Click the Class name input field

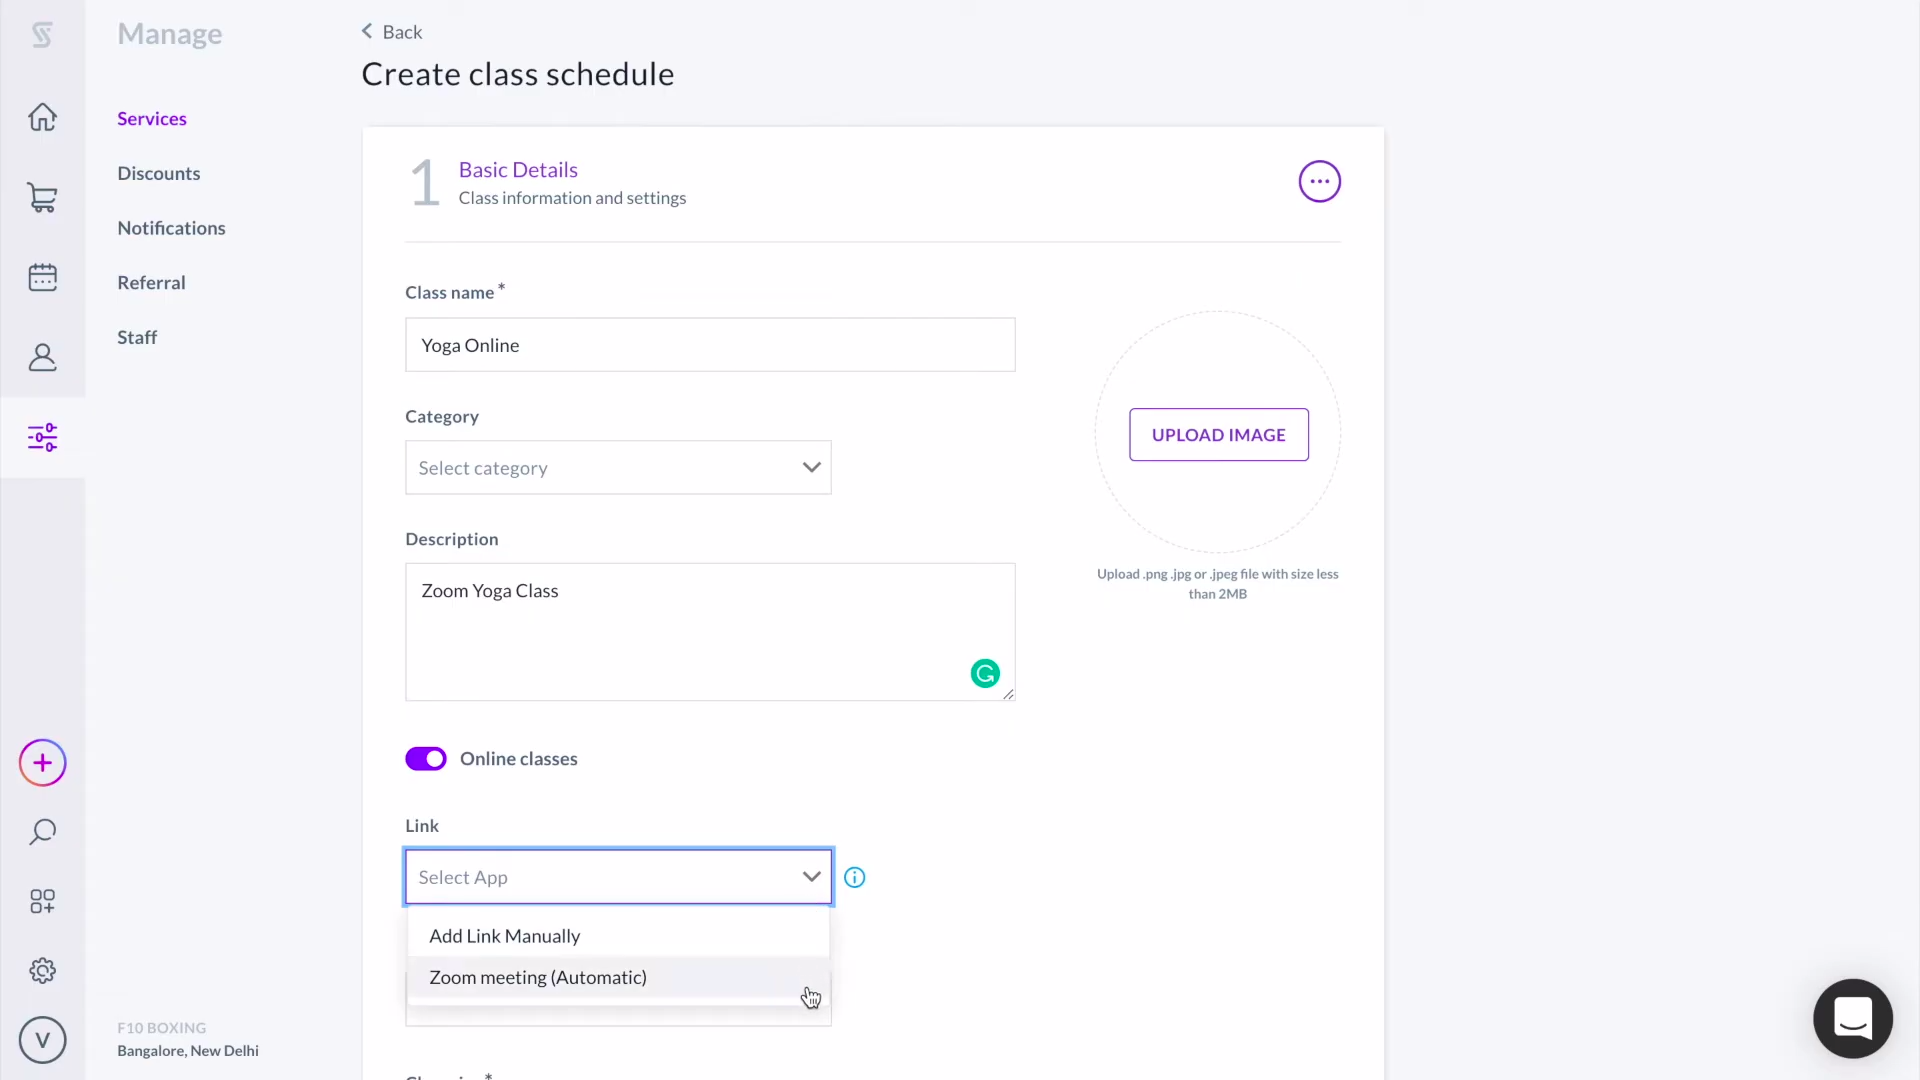pyautogui.click(x=710, y=345)
